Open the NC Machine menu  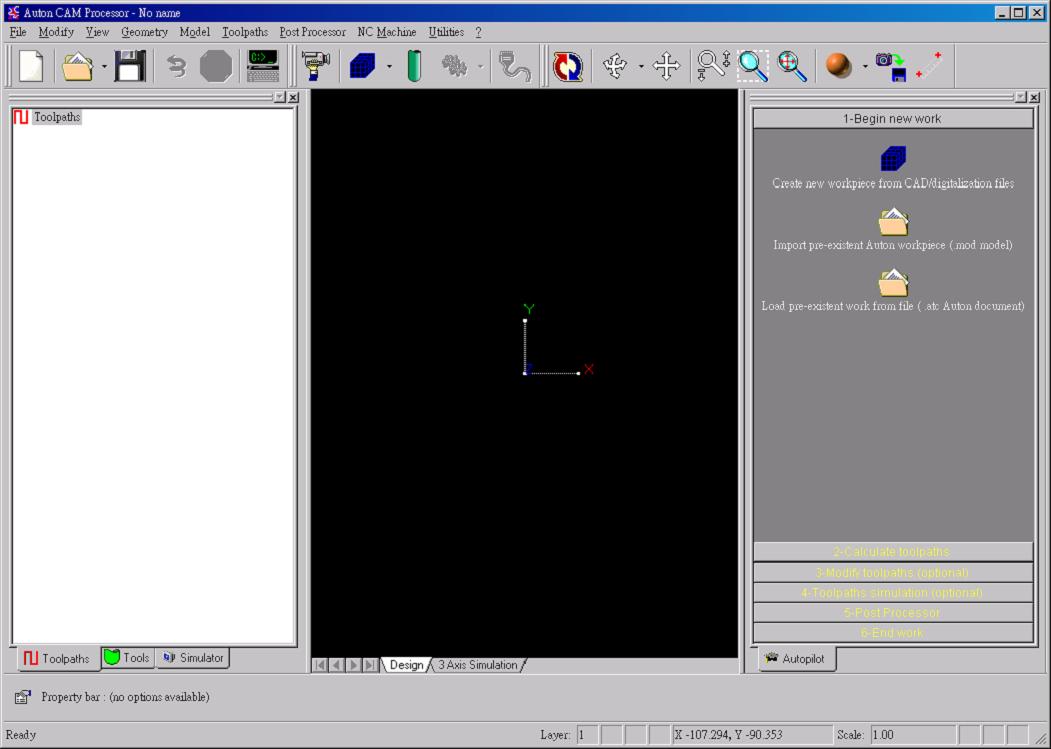click(387, 32)
